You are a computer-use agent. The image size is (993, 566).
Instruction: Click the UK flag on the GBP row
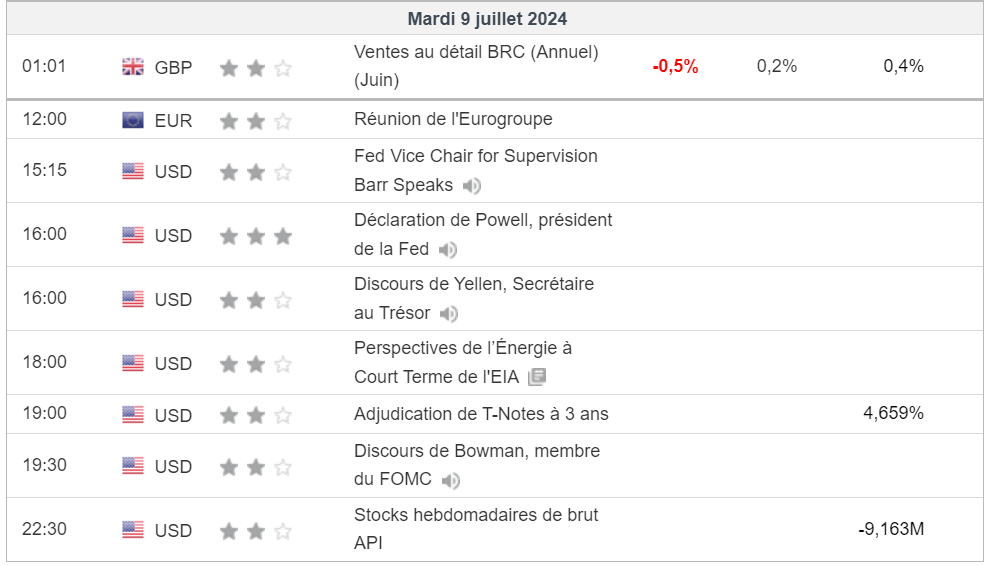[x=133, y=67]
